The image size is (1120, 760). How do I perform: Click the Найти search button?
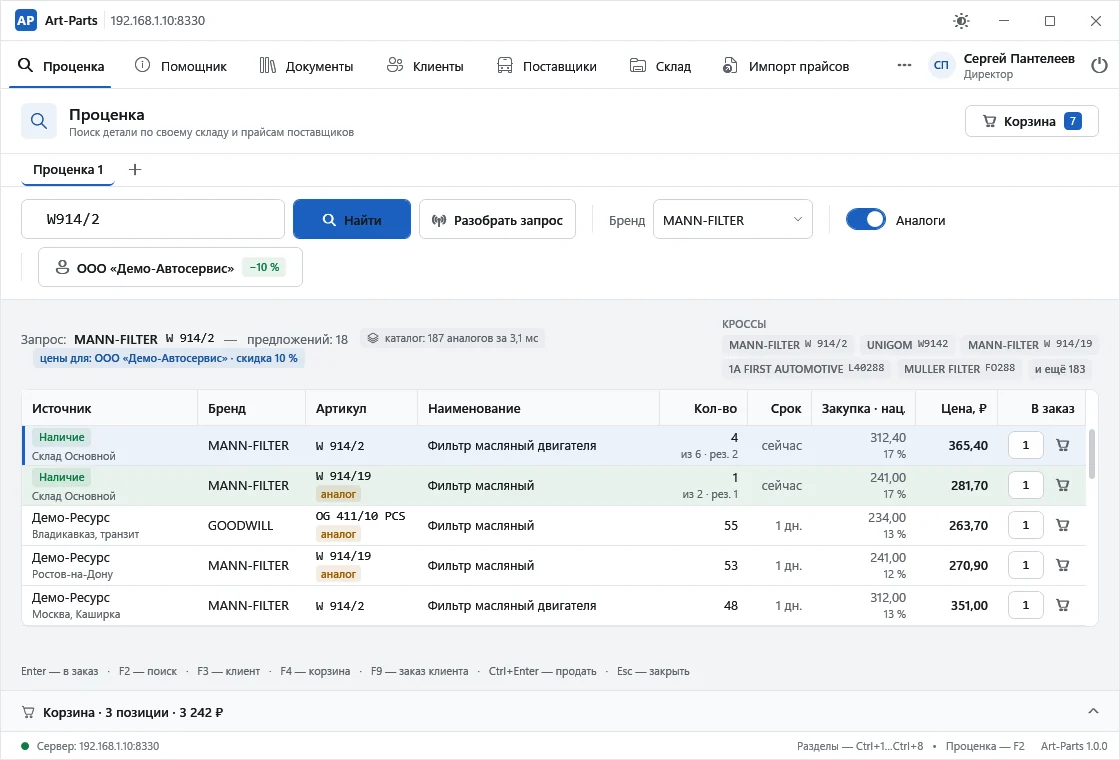pos(351,219)
